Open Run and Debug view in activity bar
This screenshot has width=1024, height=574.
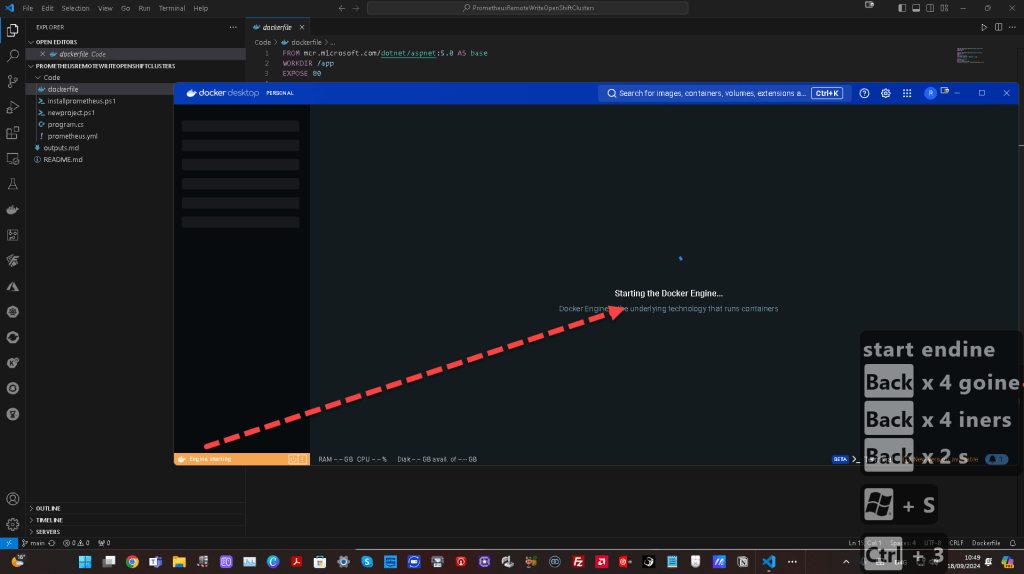pyautogui.click(x=12, y=107)
